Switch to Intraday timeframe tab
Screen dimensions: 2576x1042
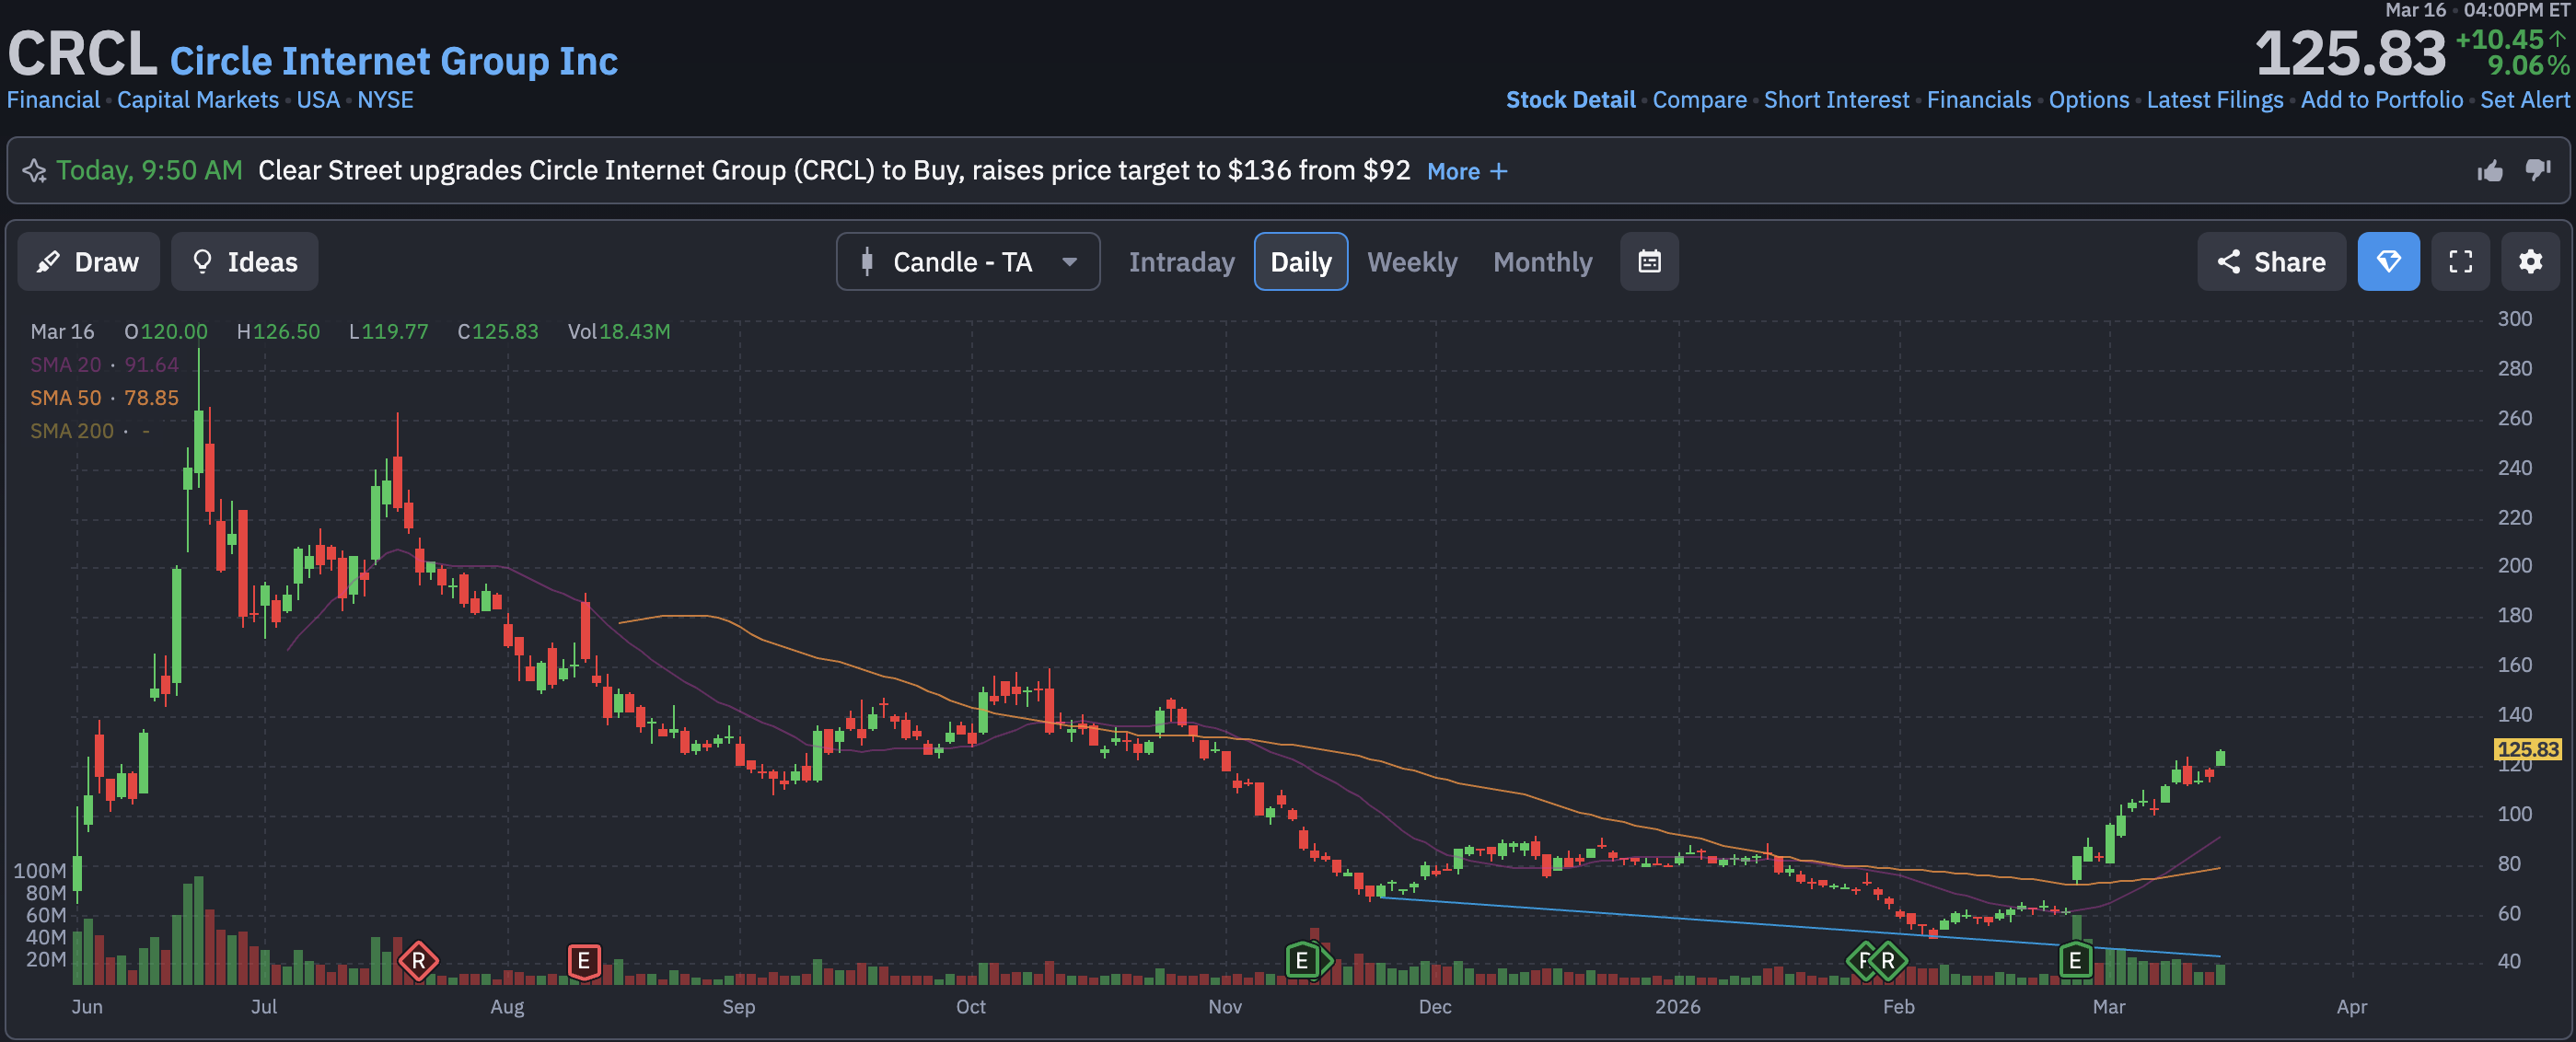1181,262
